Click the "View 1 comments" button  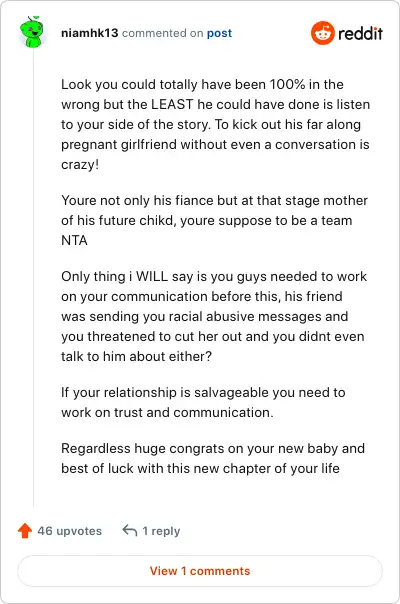point(200,571)
